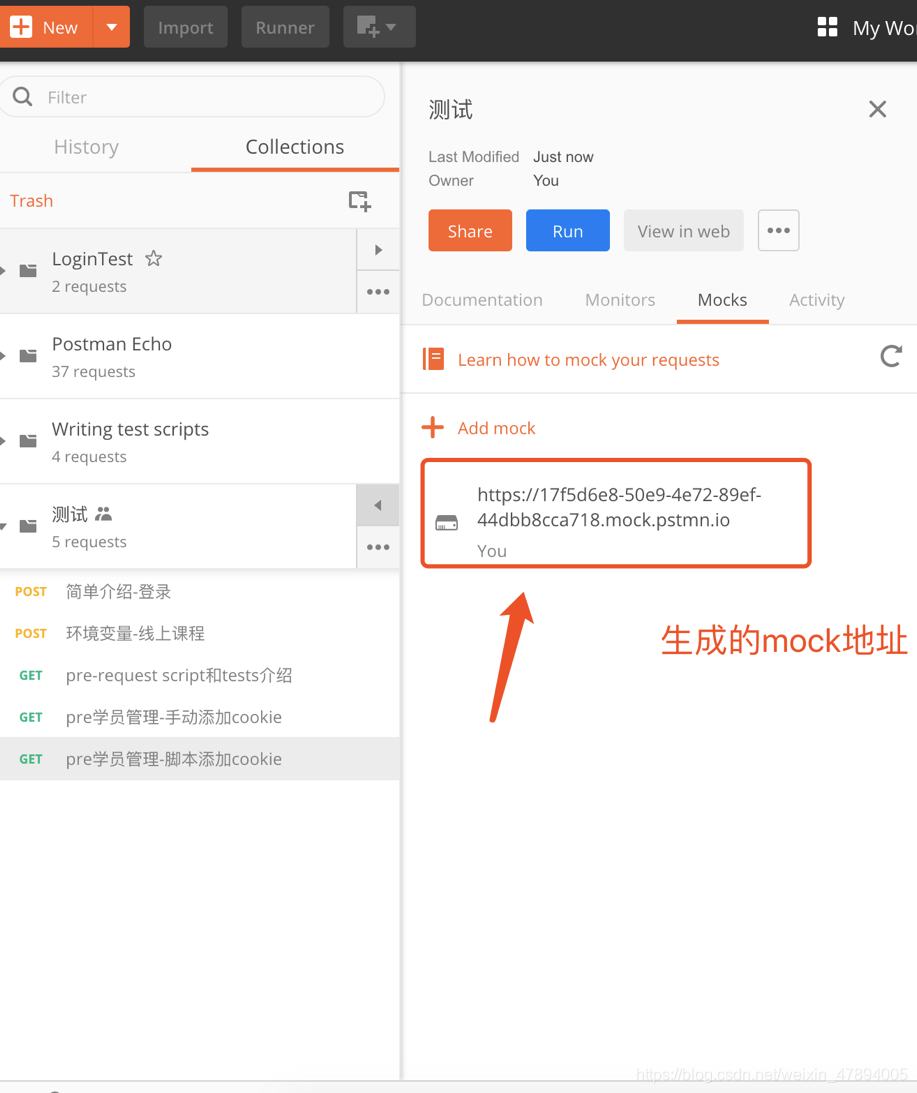Click the LoginTest folder icon
This screenshot has width=917, height=1093.
point(28,270)
